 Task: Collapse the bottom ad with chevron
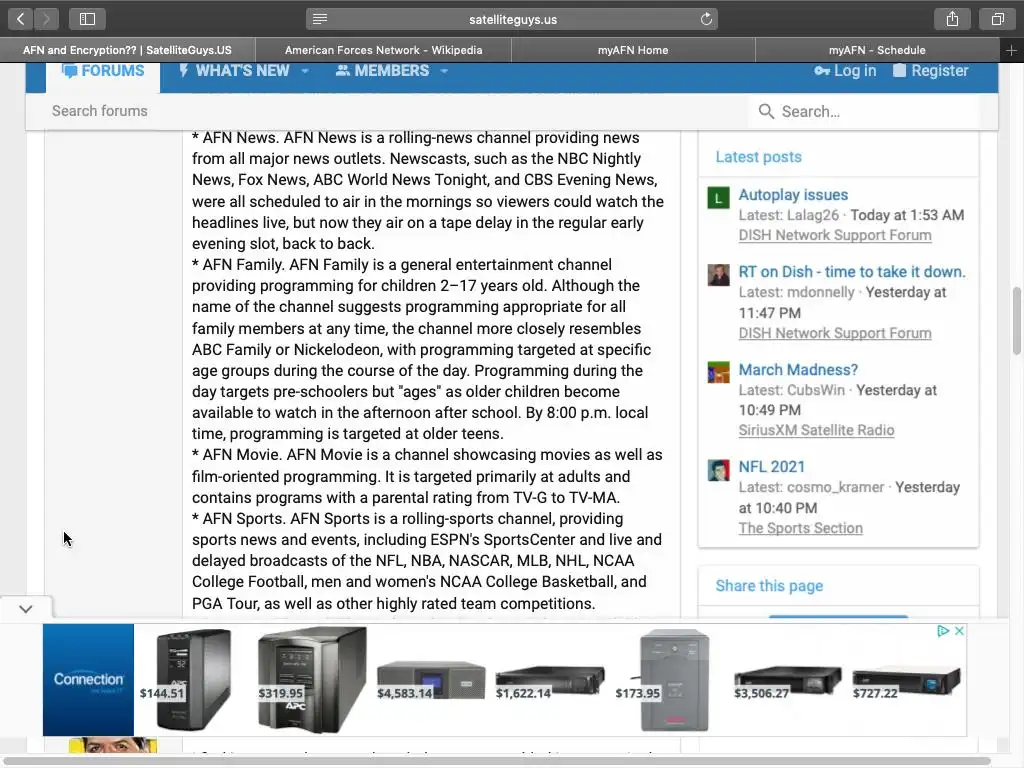pos(25,609)
